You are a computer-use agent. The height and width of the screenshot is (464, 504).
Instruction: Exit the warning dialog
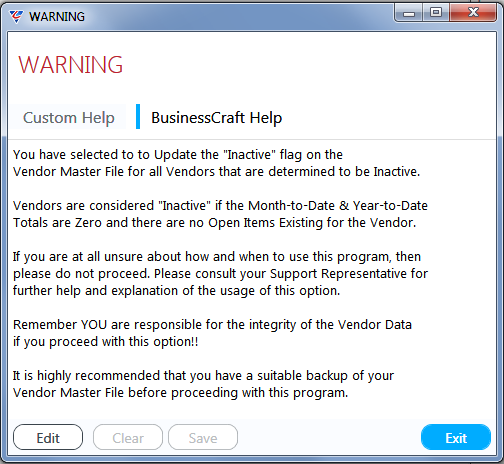click(456, 437)
